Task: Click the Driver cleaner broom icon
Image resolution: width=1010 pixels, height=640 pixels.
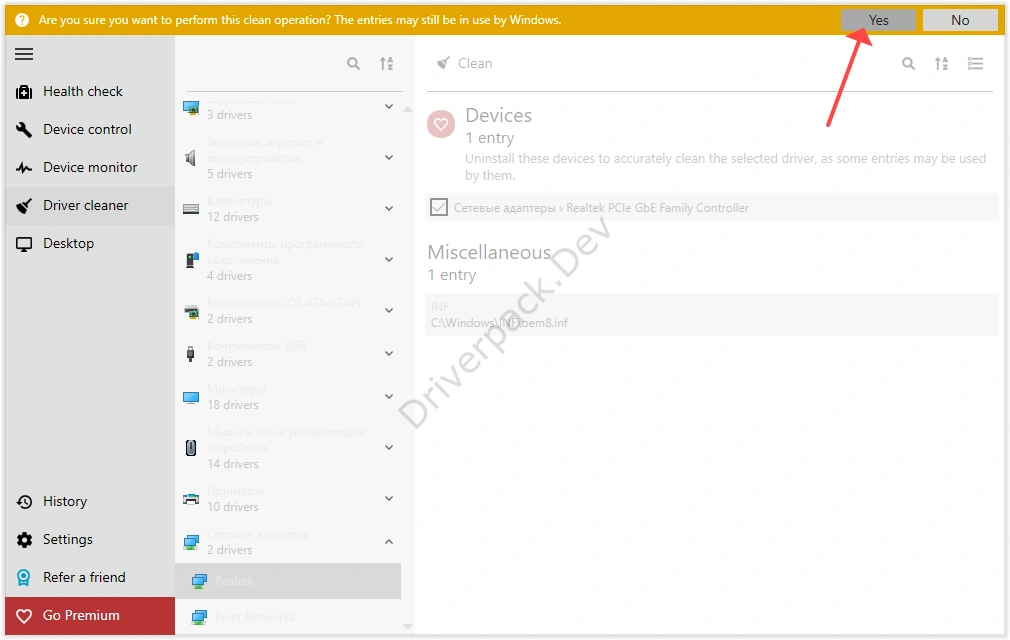Action: [x=24, y=206]
